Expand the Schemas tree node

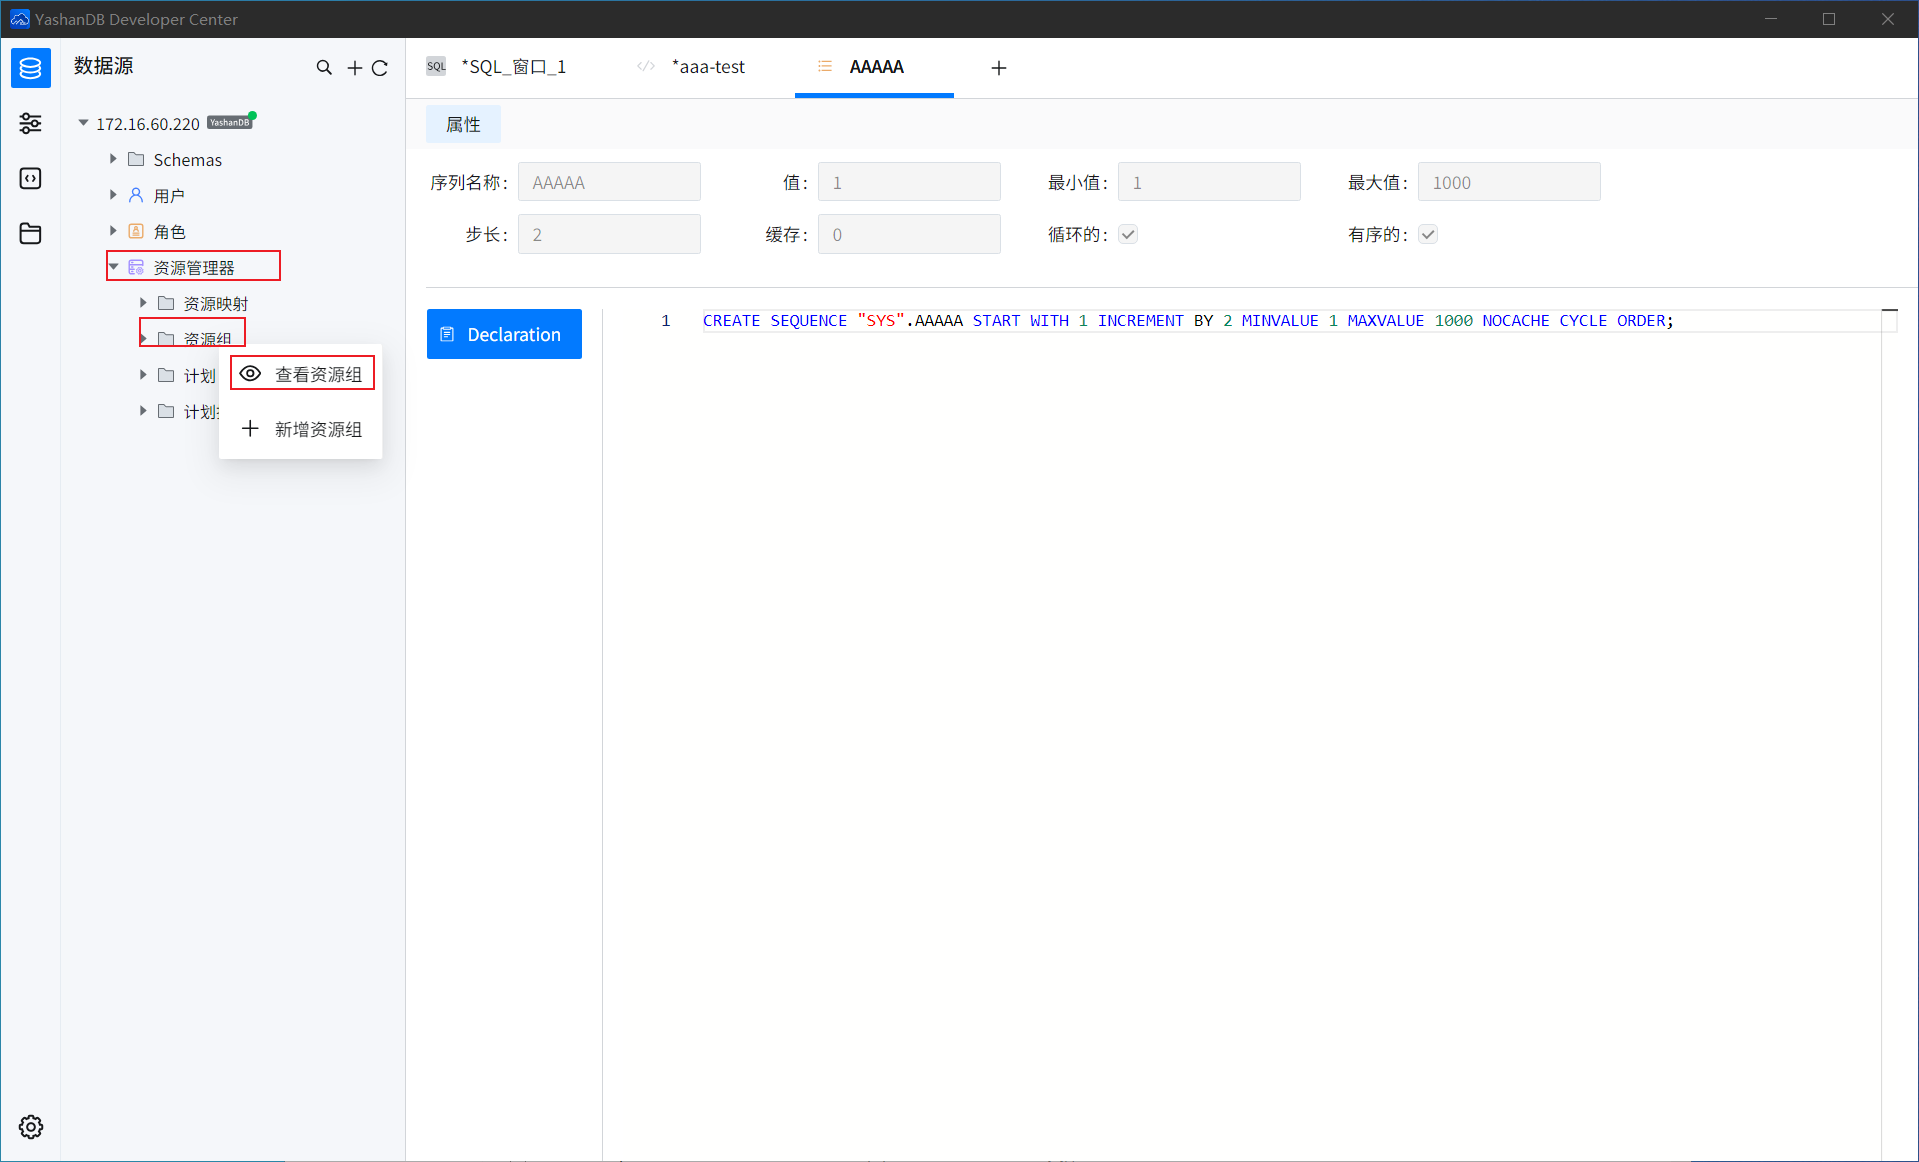pos(113,159)
